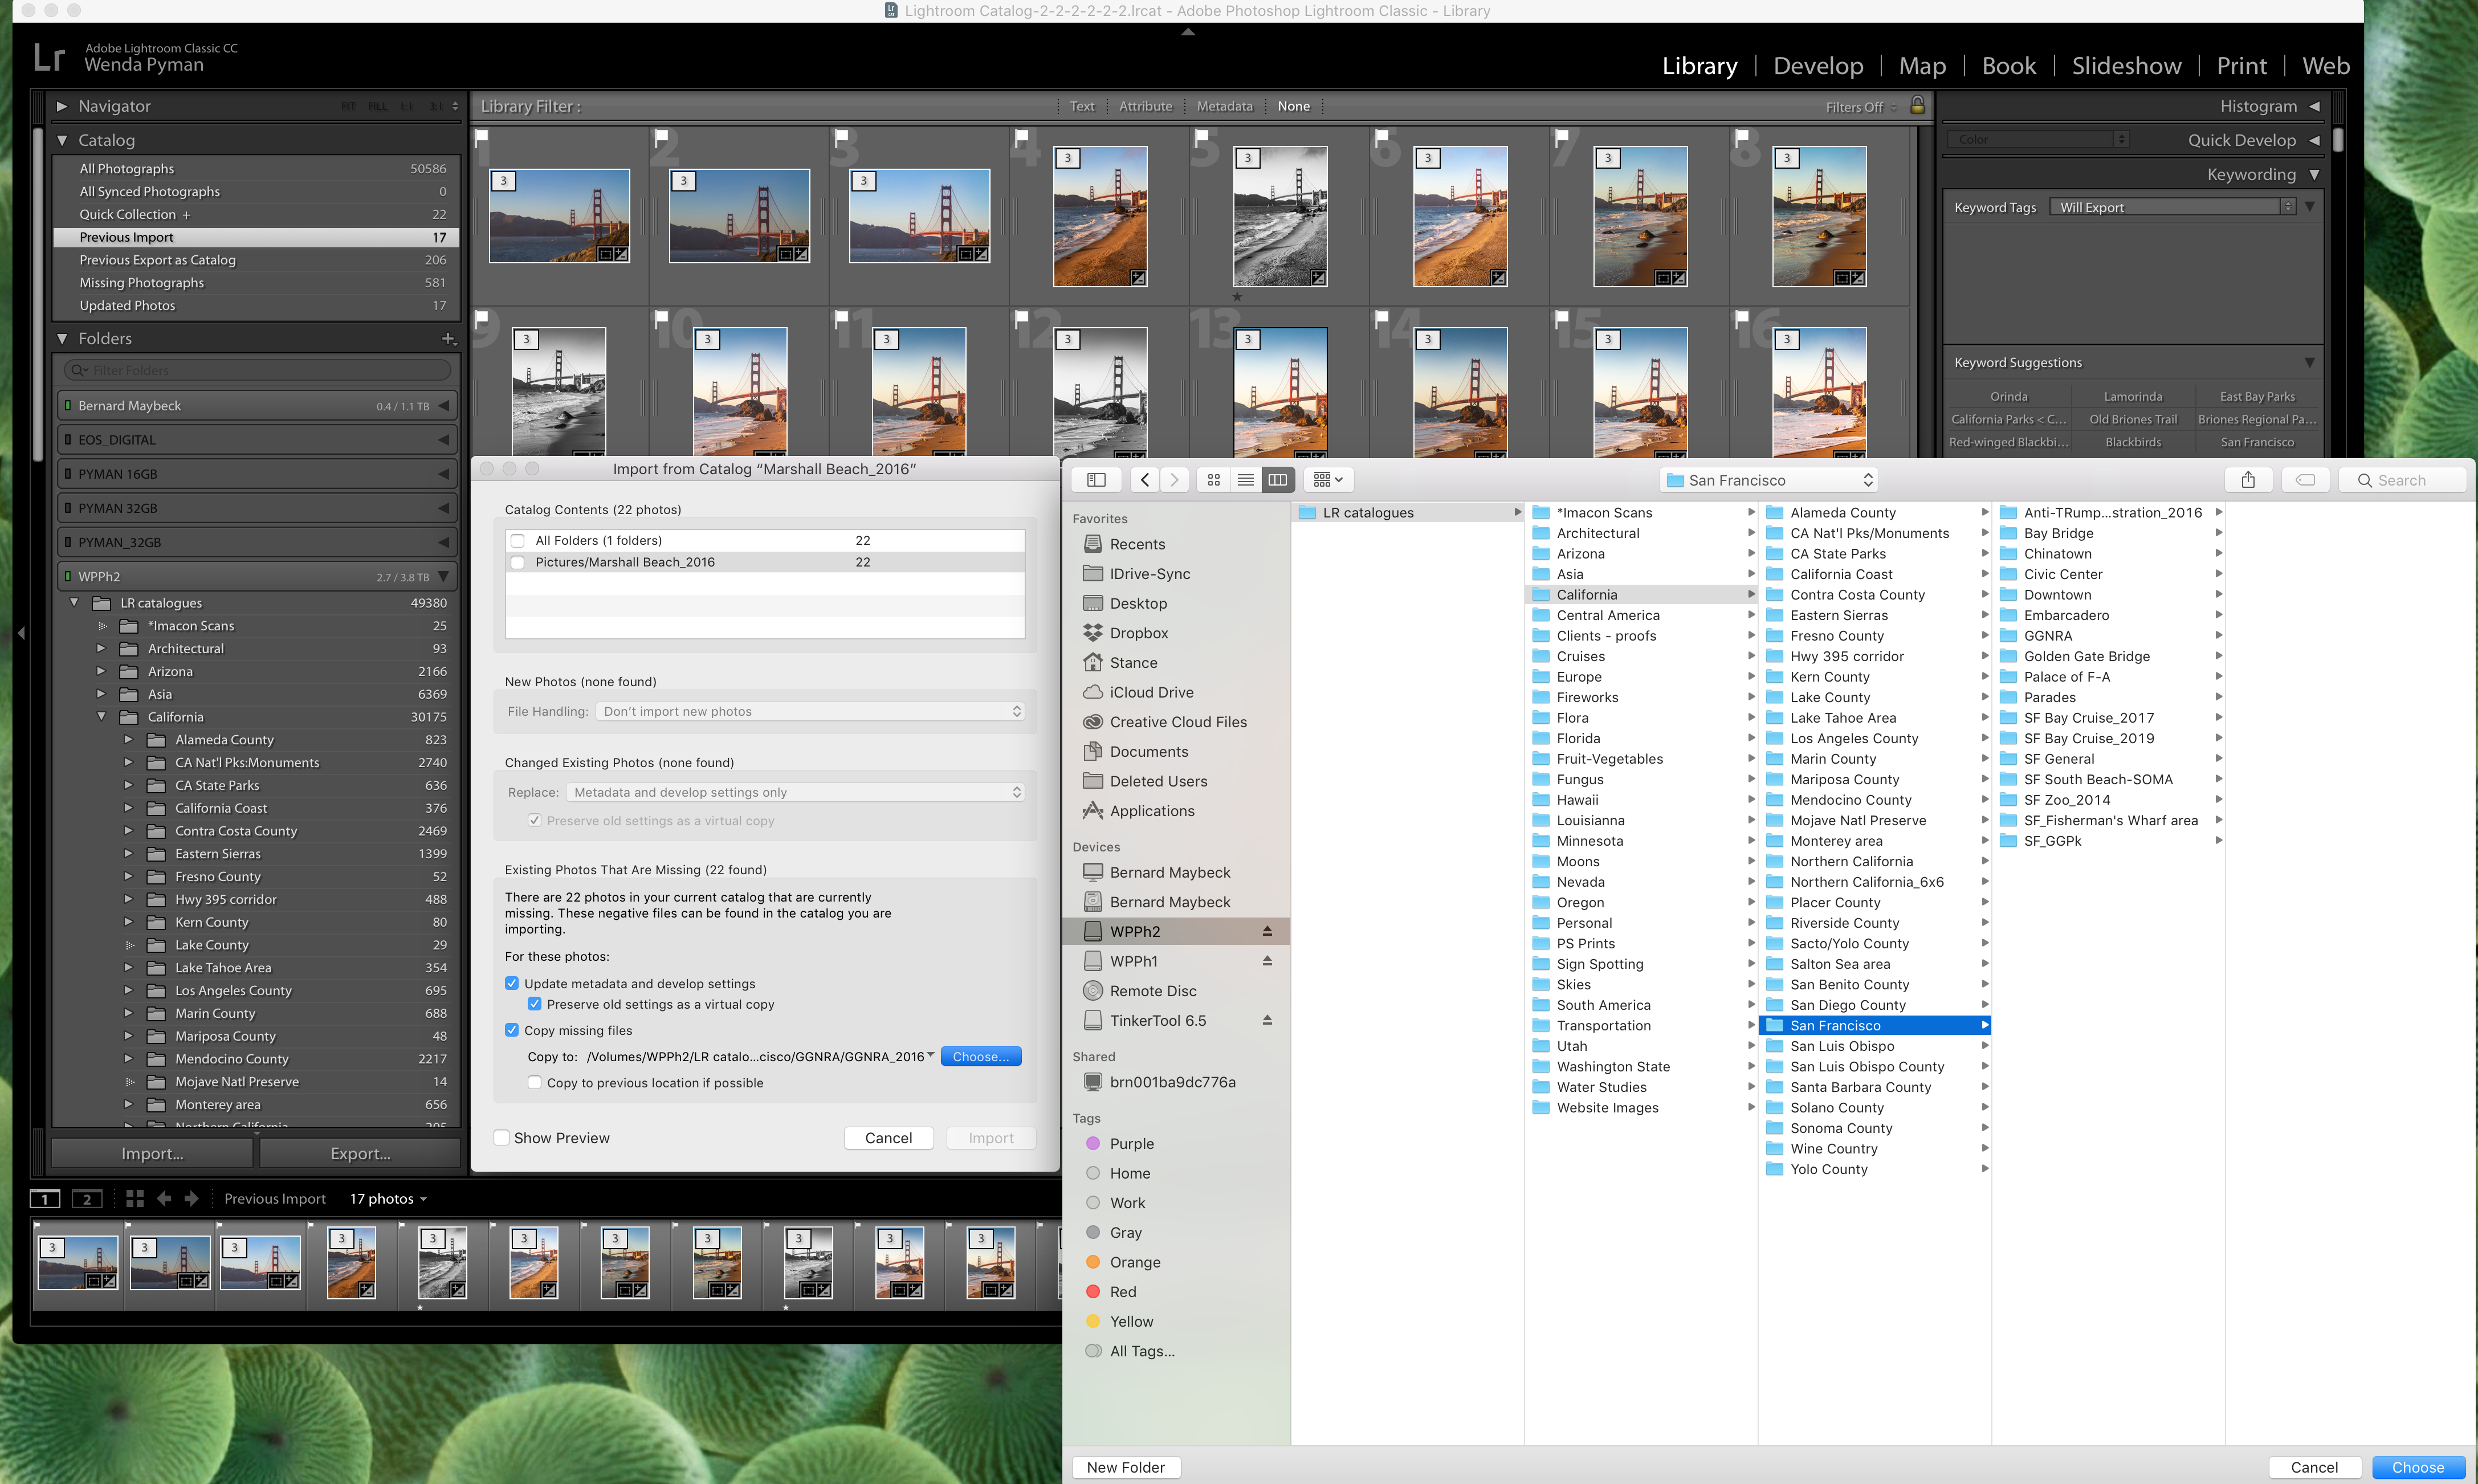Click the filter lock icon
2478x1484 pixels.
(1917, 105)
